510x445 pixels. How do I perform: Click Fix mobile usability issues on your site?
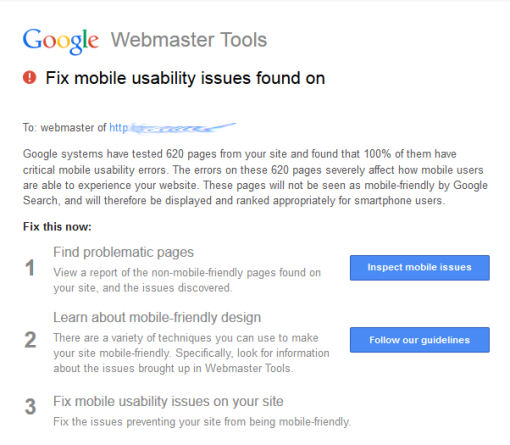pos(168,401)
